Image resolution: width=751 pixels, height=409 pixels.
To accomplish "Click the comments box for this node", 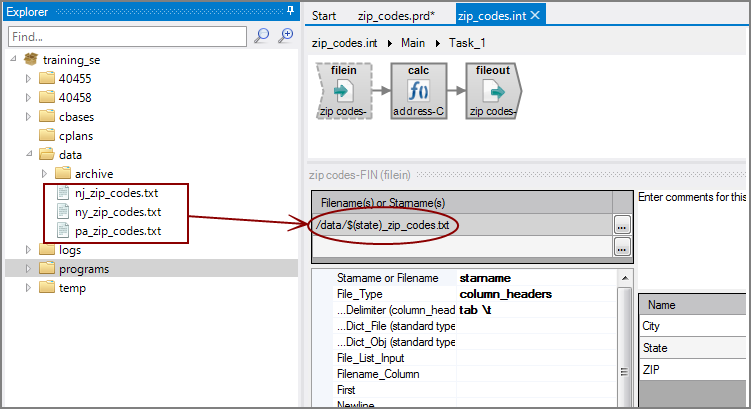I will [692, 239].
